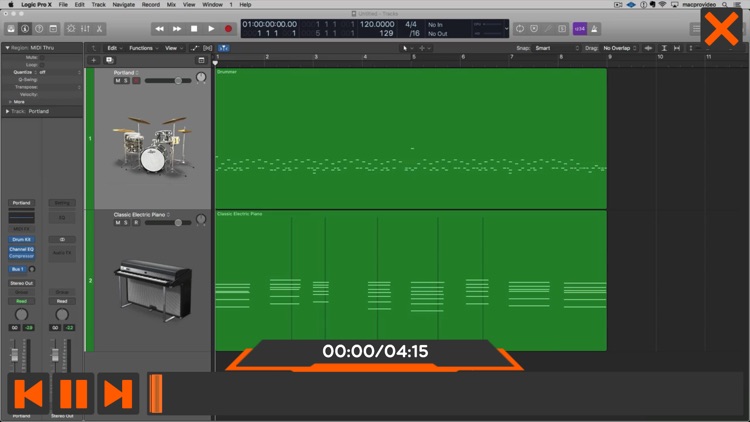The width and height of the screenshot is (750, 422).
Task: Click the global tracks button in track header
Action: click(x=201, y=60)
